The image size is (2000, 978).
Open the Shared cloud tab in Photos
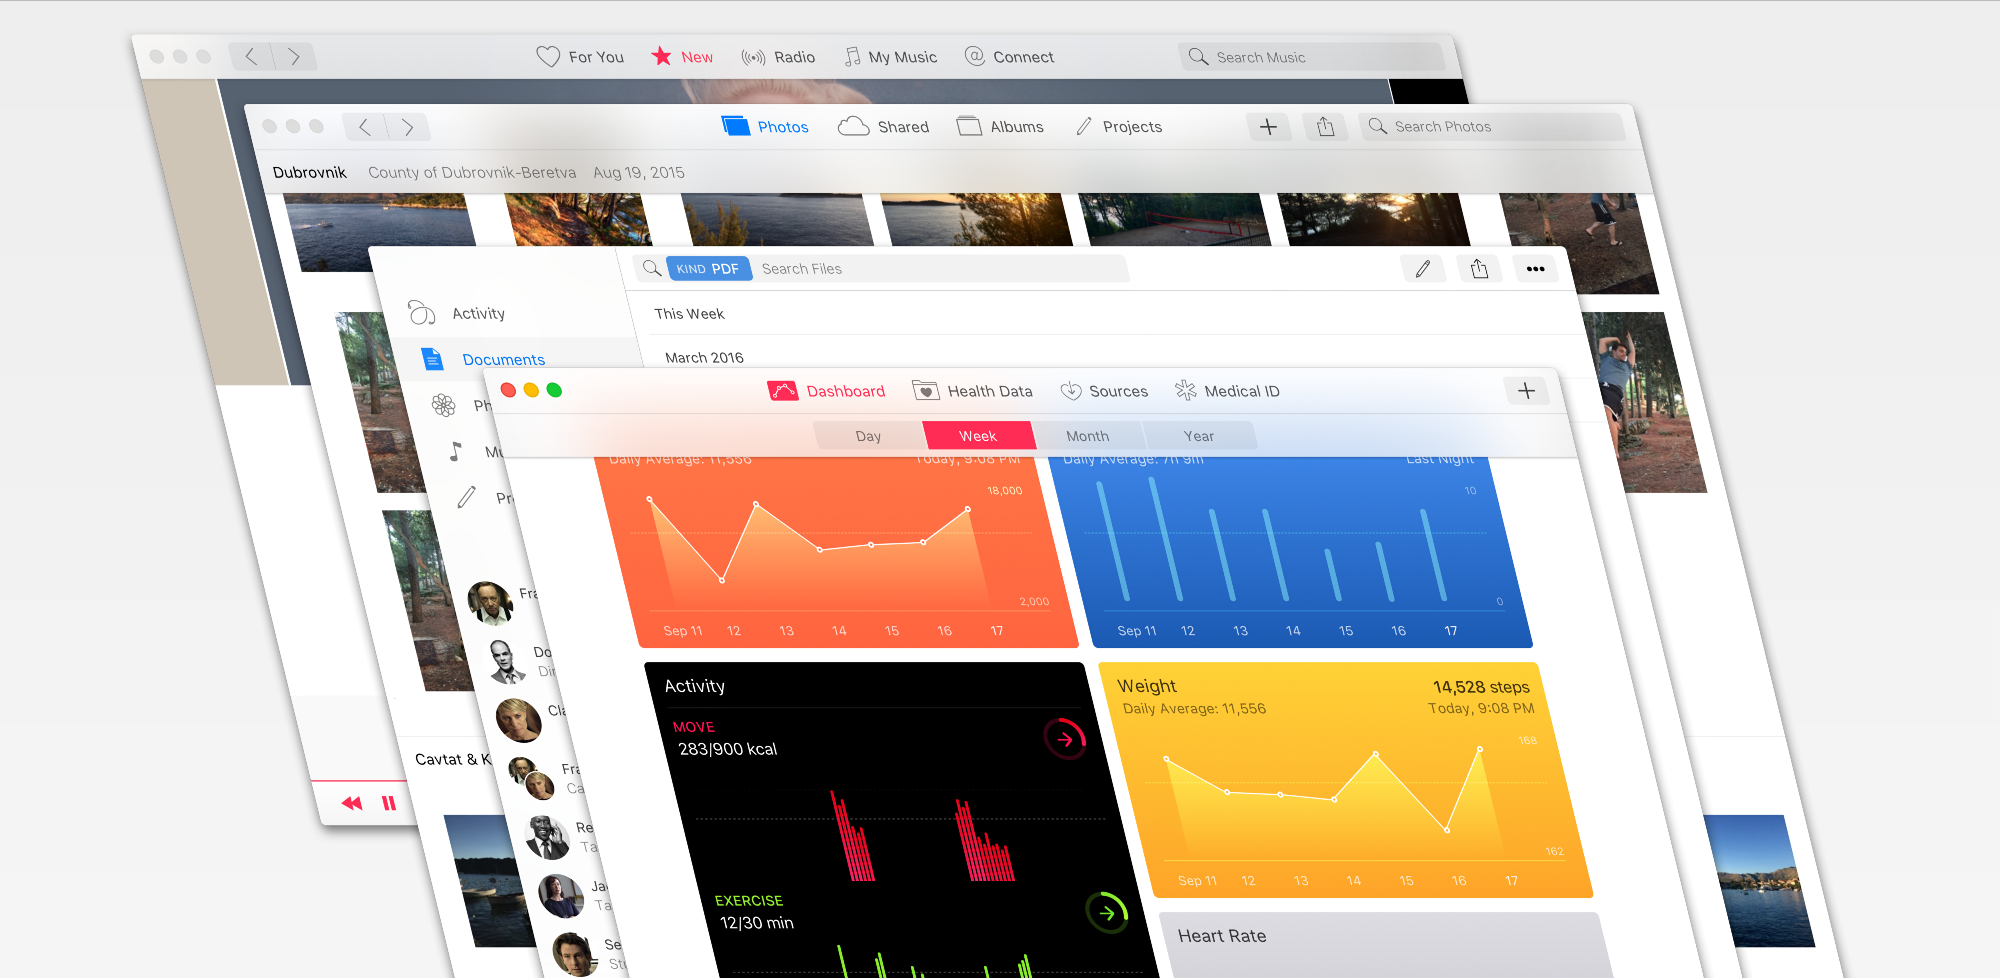click(883, 127)
